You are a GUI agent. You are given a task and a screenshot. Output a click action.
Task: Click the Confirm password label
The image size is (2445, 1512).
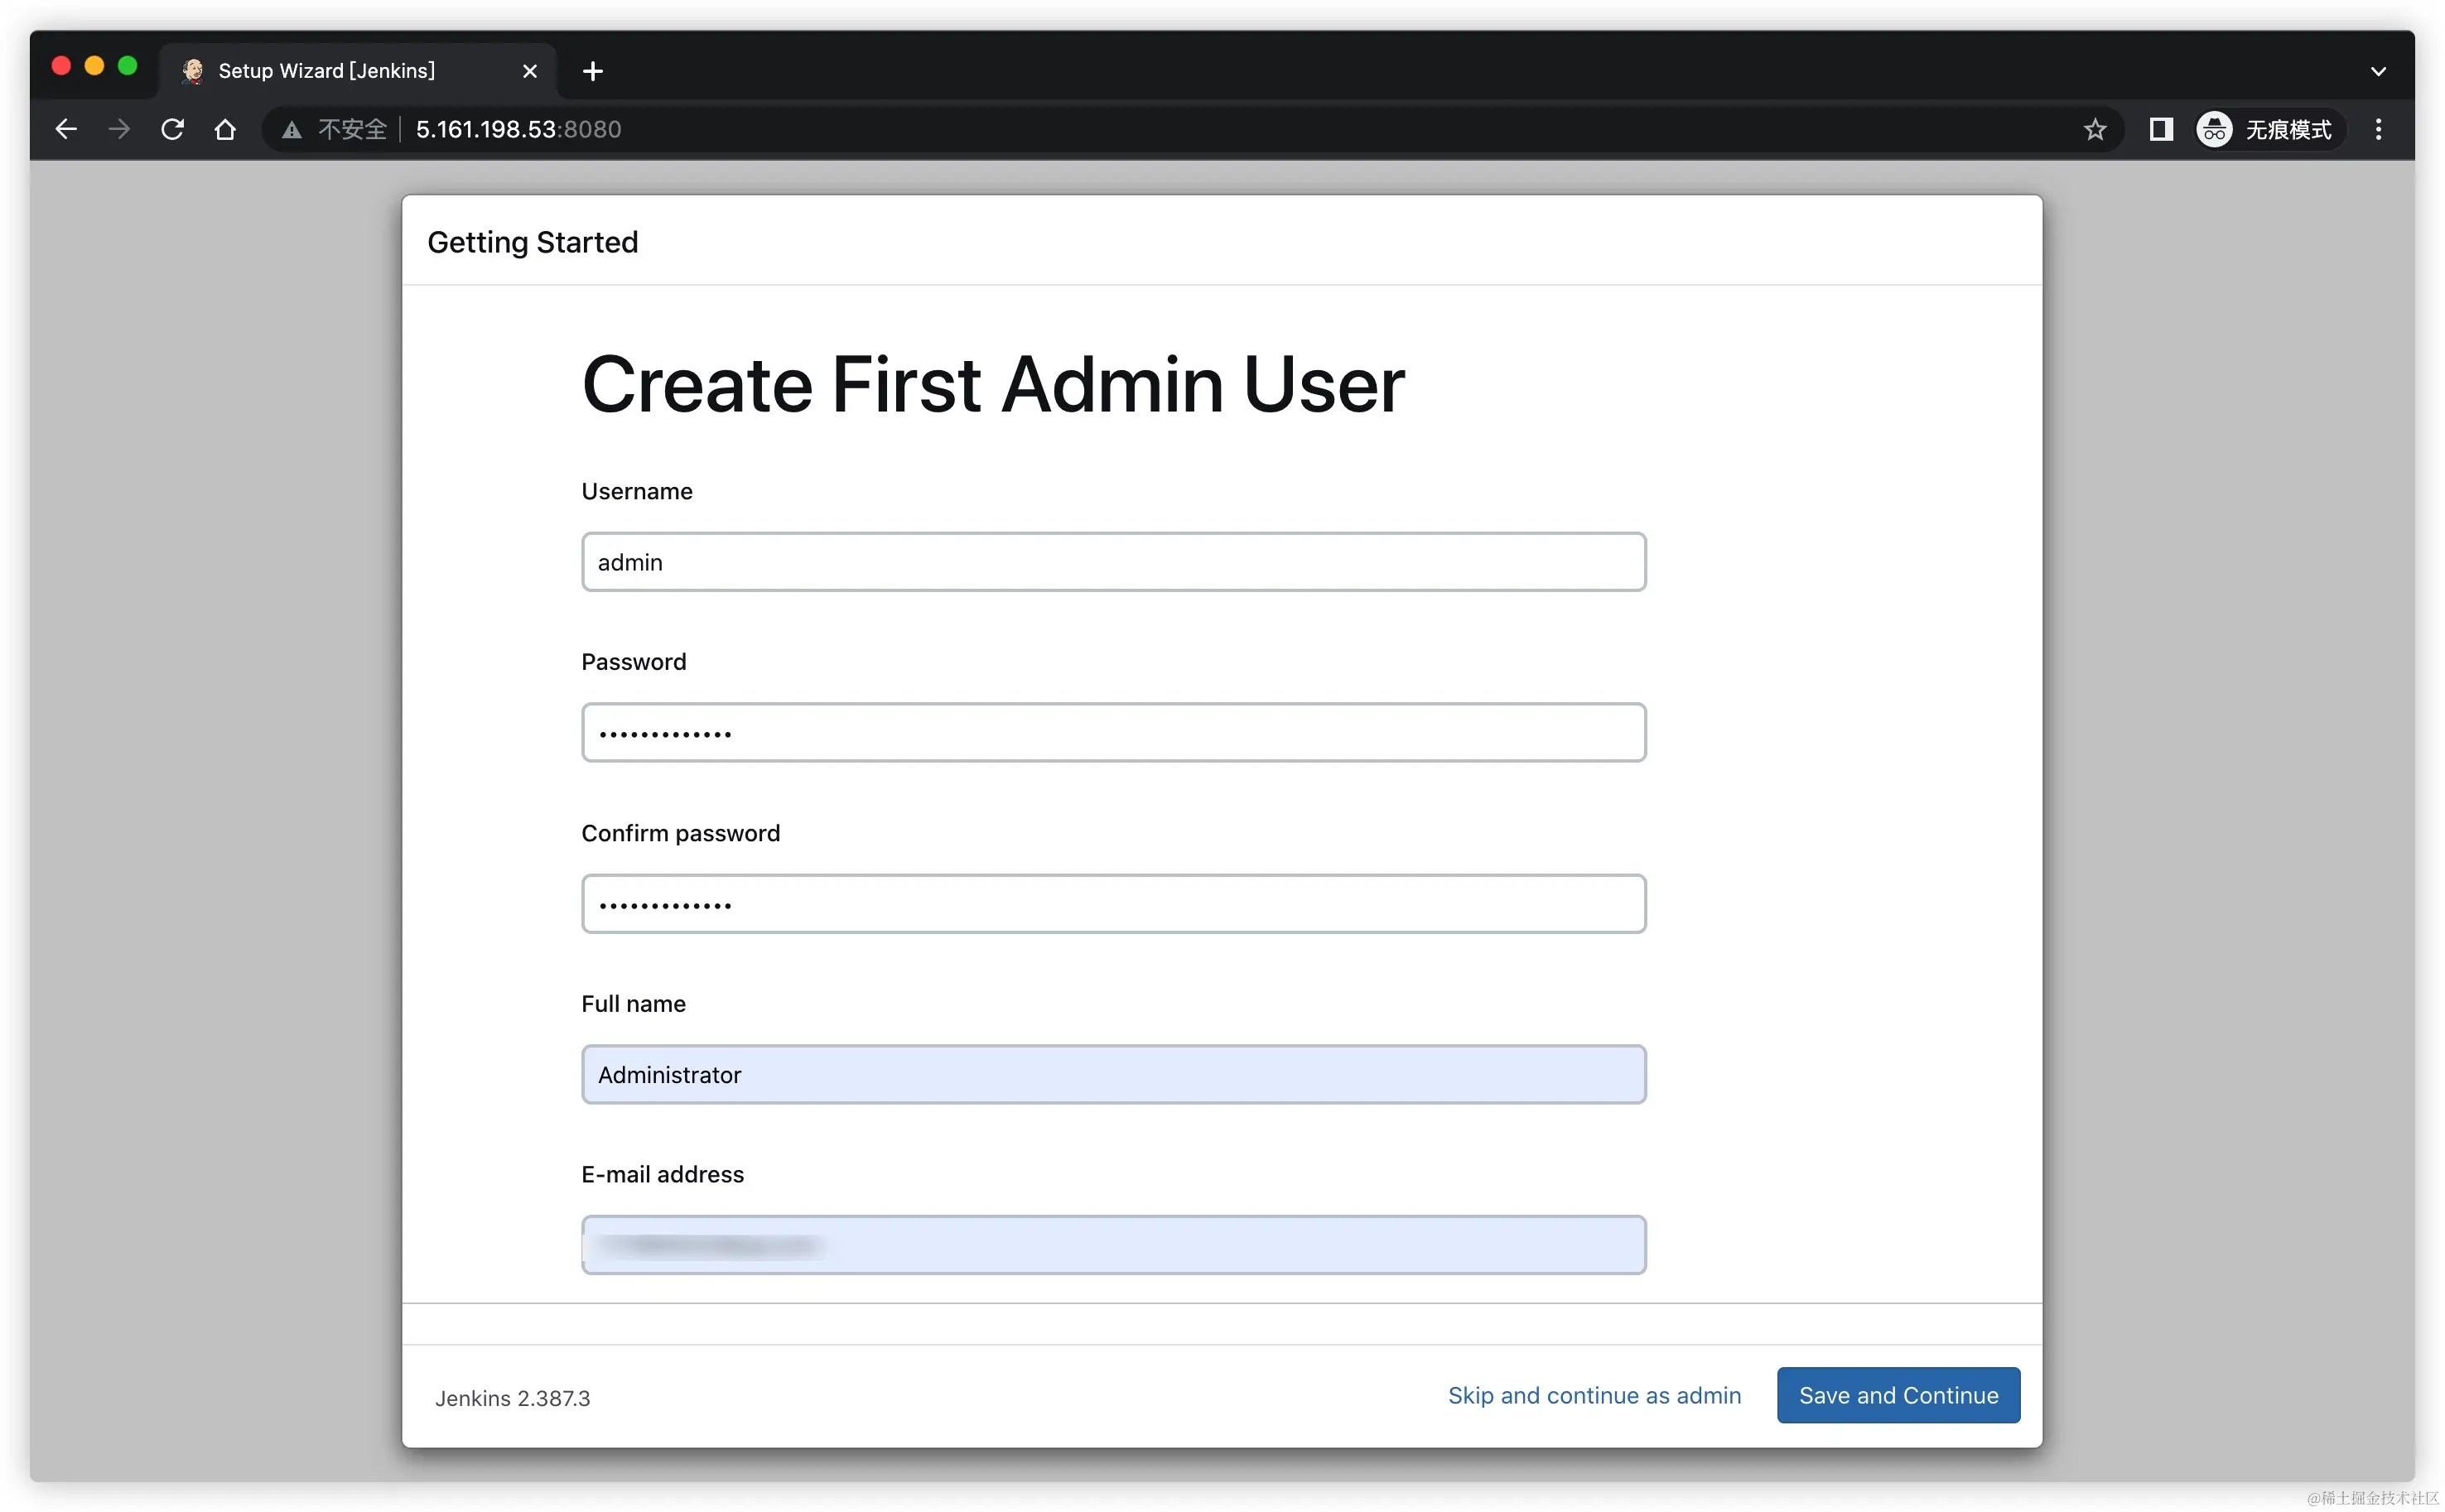point(681,833)
